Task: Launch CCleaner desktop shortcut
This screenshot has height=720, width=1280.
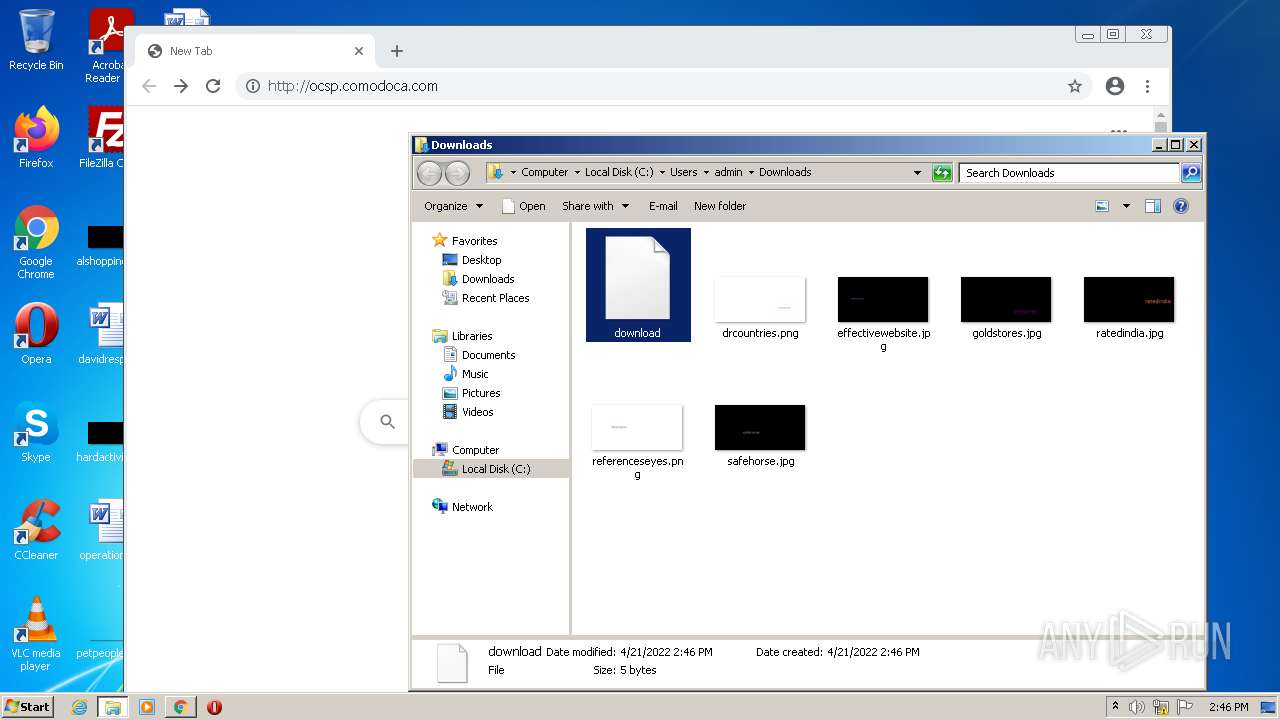Action: click(36, 530)
